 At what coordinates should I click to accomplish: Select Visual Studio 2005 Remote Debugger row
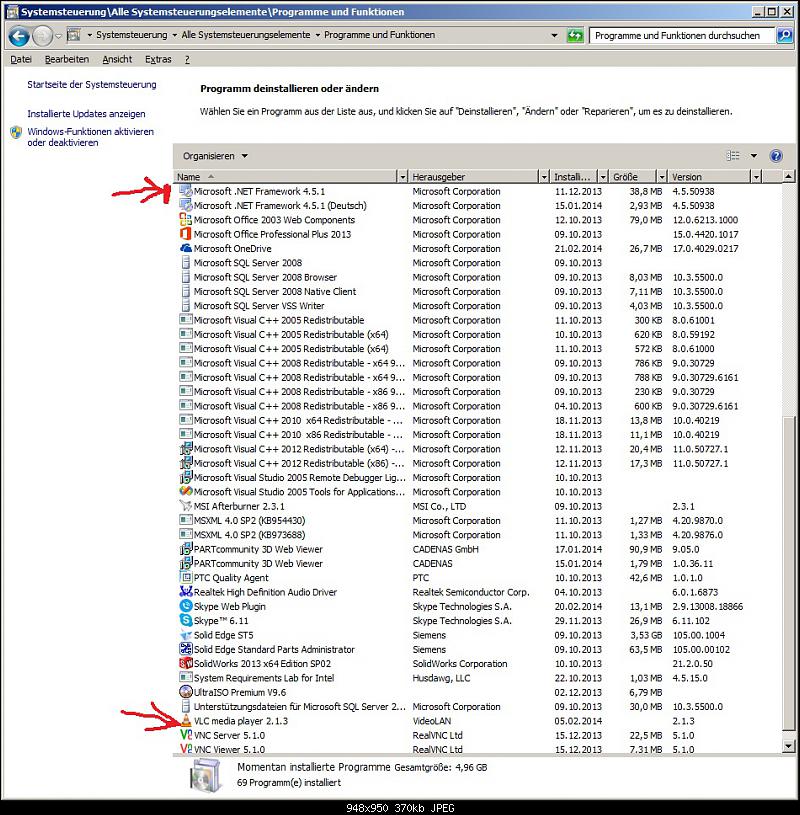(x=477, y=477)
